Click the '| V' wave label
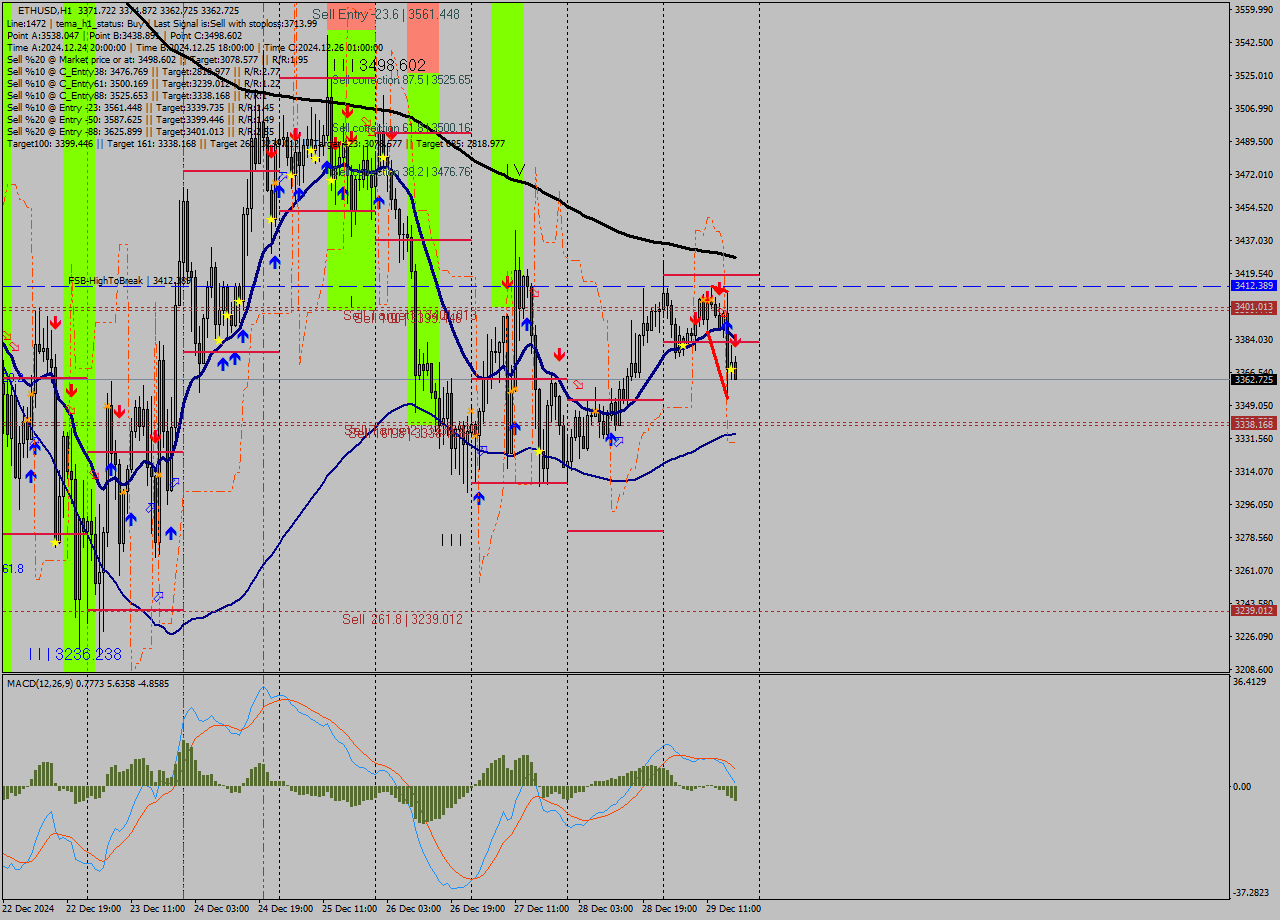Screen dimensions: 1280x920 pyautogui.click(x=514, y=170)
